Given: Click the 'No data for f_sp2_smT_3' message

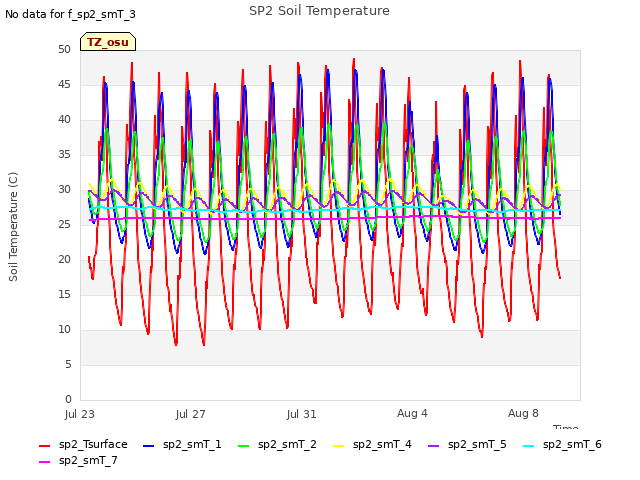Looking at the screenshot, I should click(x=70, y=14).
